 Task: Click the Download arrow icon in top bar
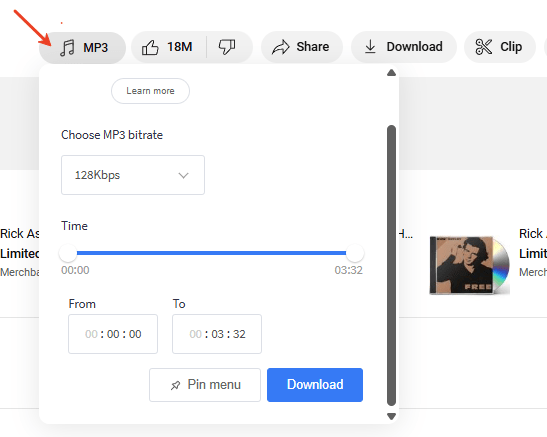pyautogui.click(x=370, y=47)
